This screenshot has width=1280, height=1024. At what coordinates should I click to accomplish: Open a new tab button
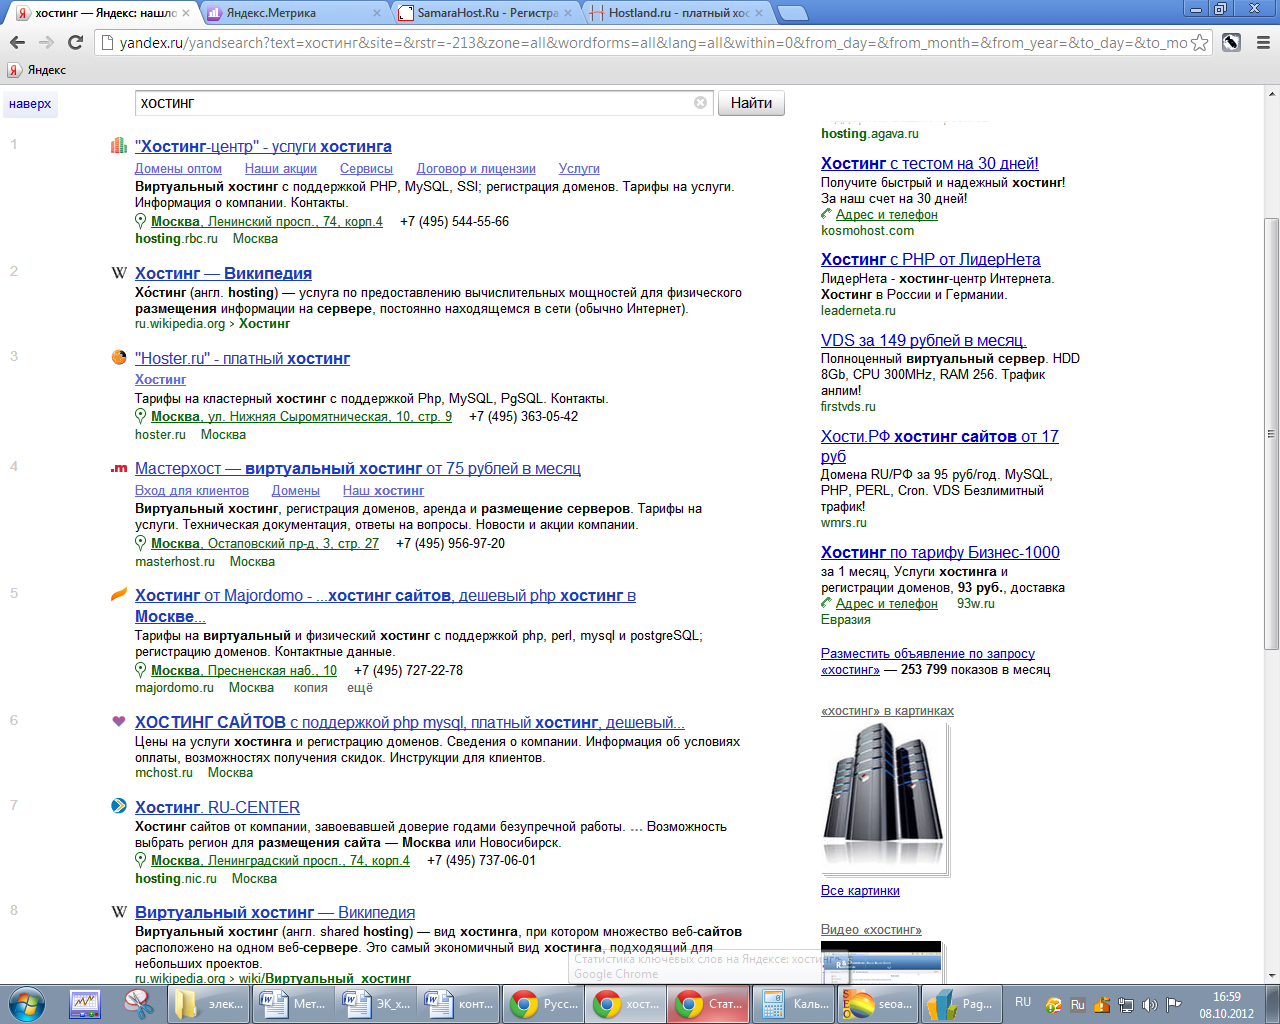[792, 13]
